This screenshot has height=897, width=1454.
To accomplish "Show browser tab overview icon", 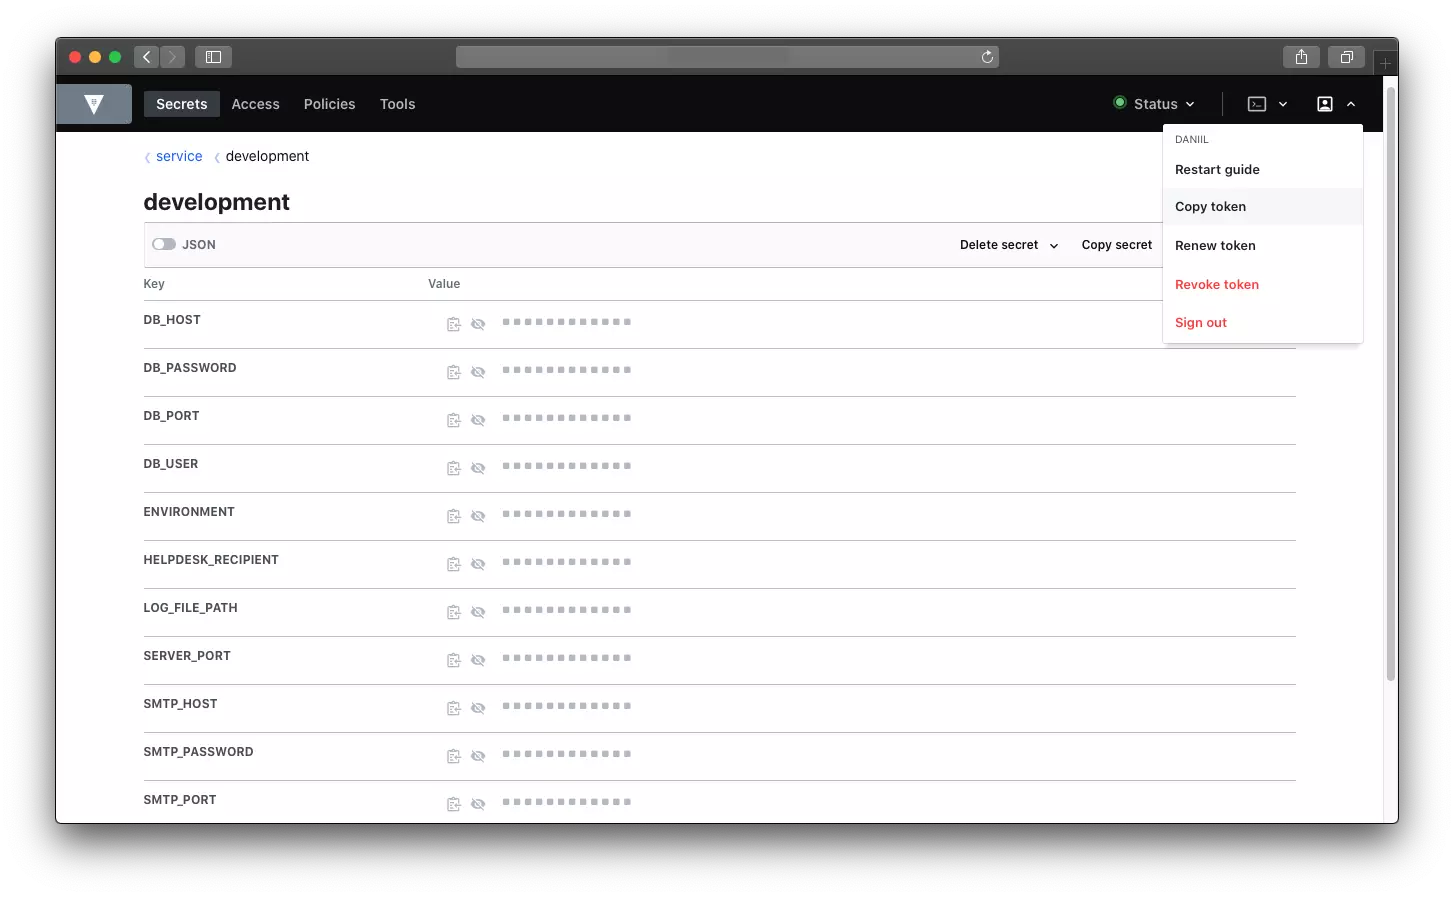I will [x=1346, y=57].
